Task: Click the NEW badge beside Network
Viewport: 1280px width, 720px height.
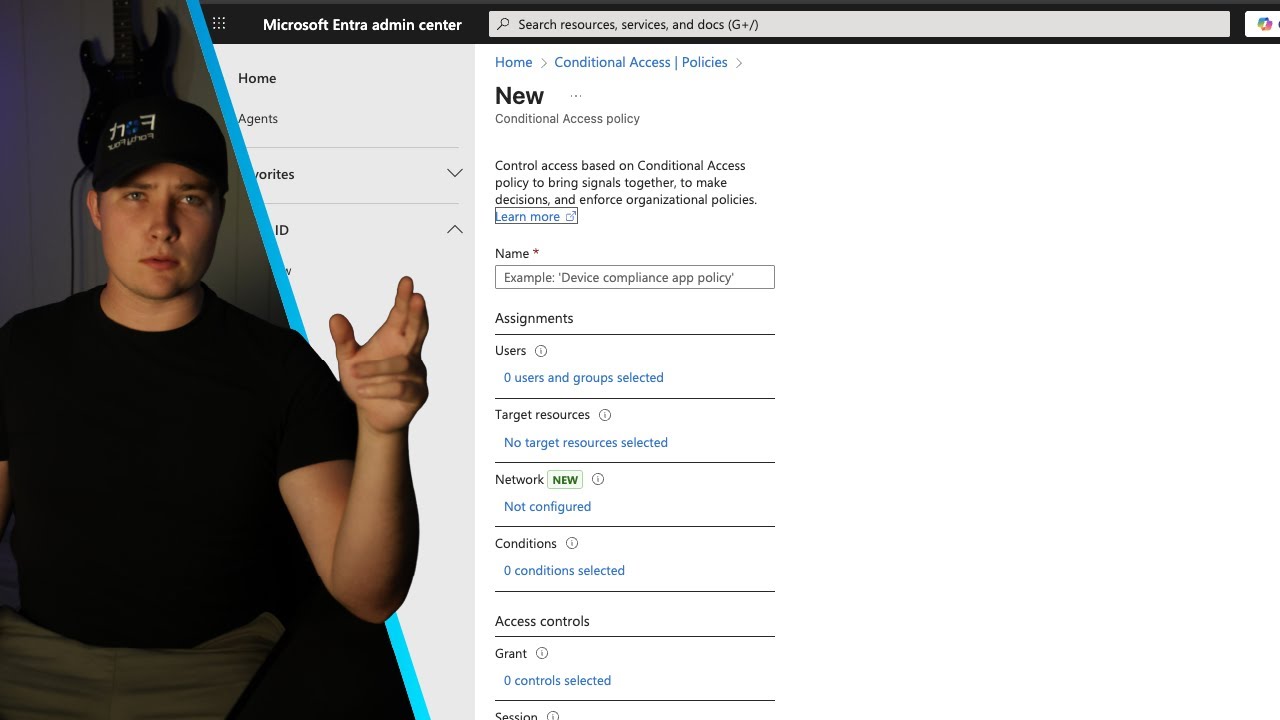Action: 565,480
